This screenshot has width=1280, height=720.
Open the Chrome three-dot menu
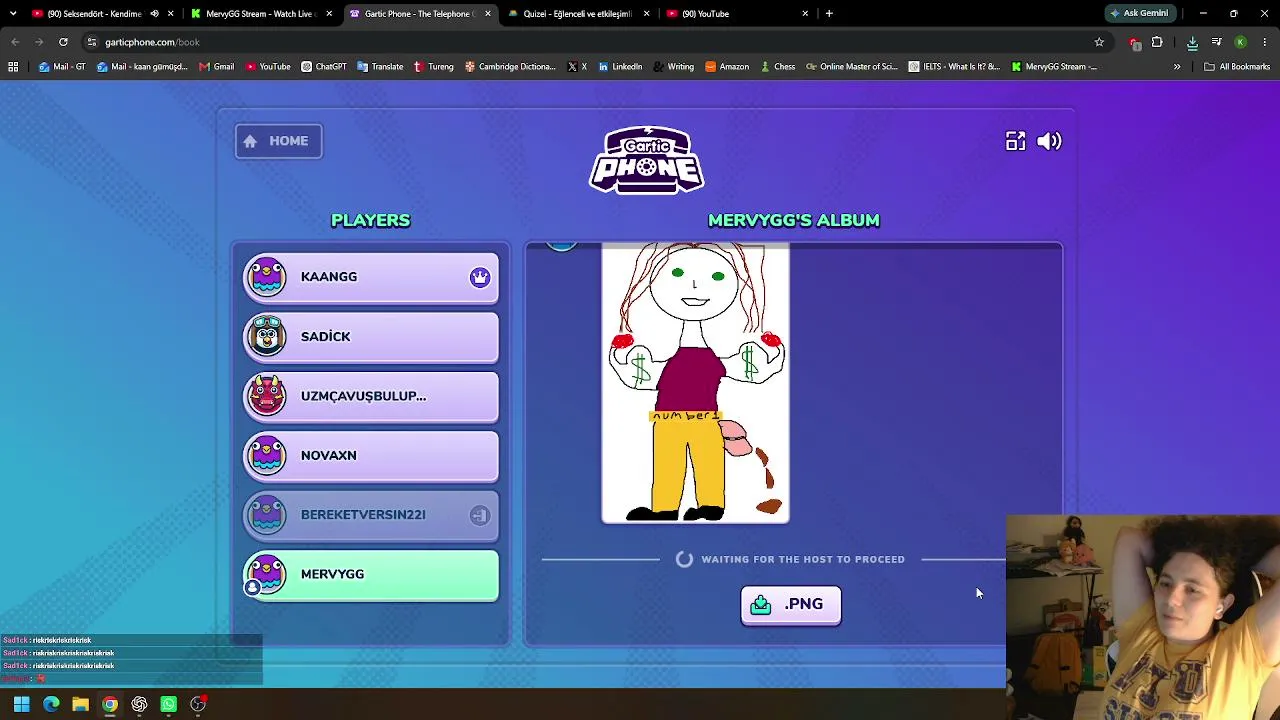(x=1265, y=42)
